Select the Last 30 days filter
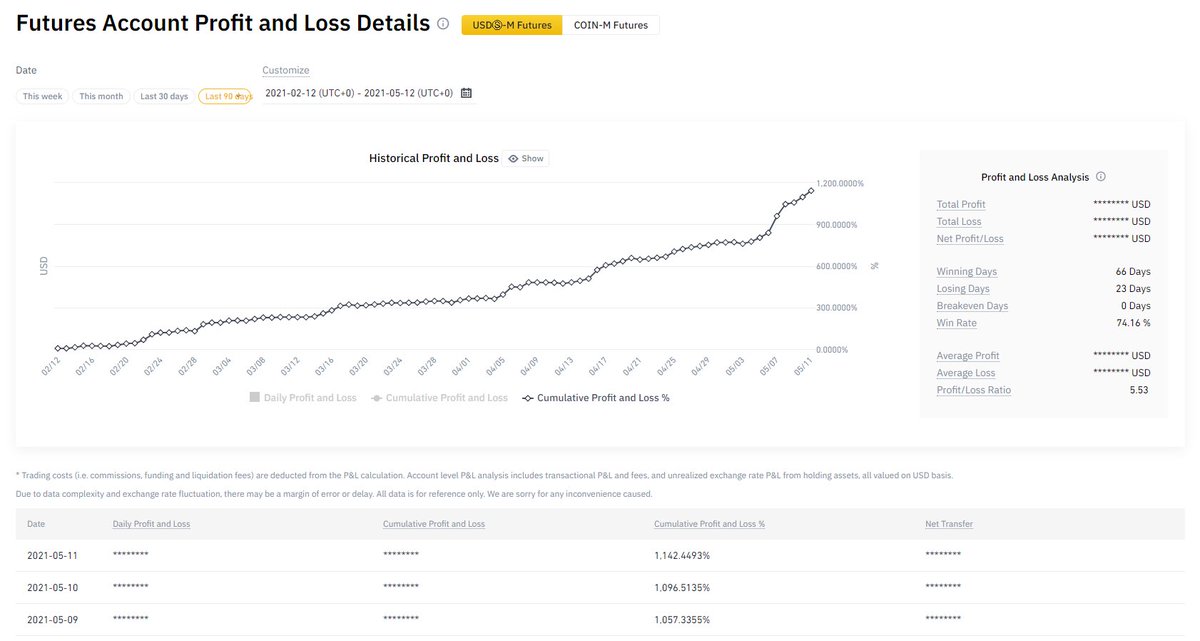Screen dimensions: 1200x641 coord(164,96)
